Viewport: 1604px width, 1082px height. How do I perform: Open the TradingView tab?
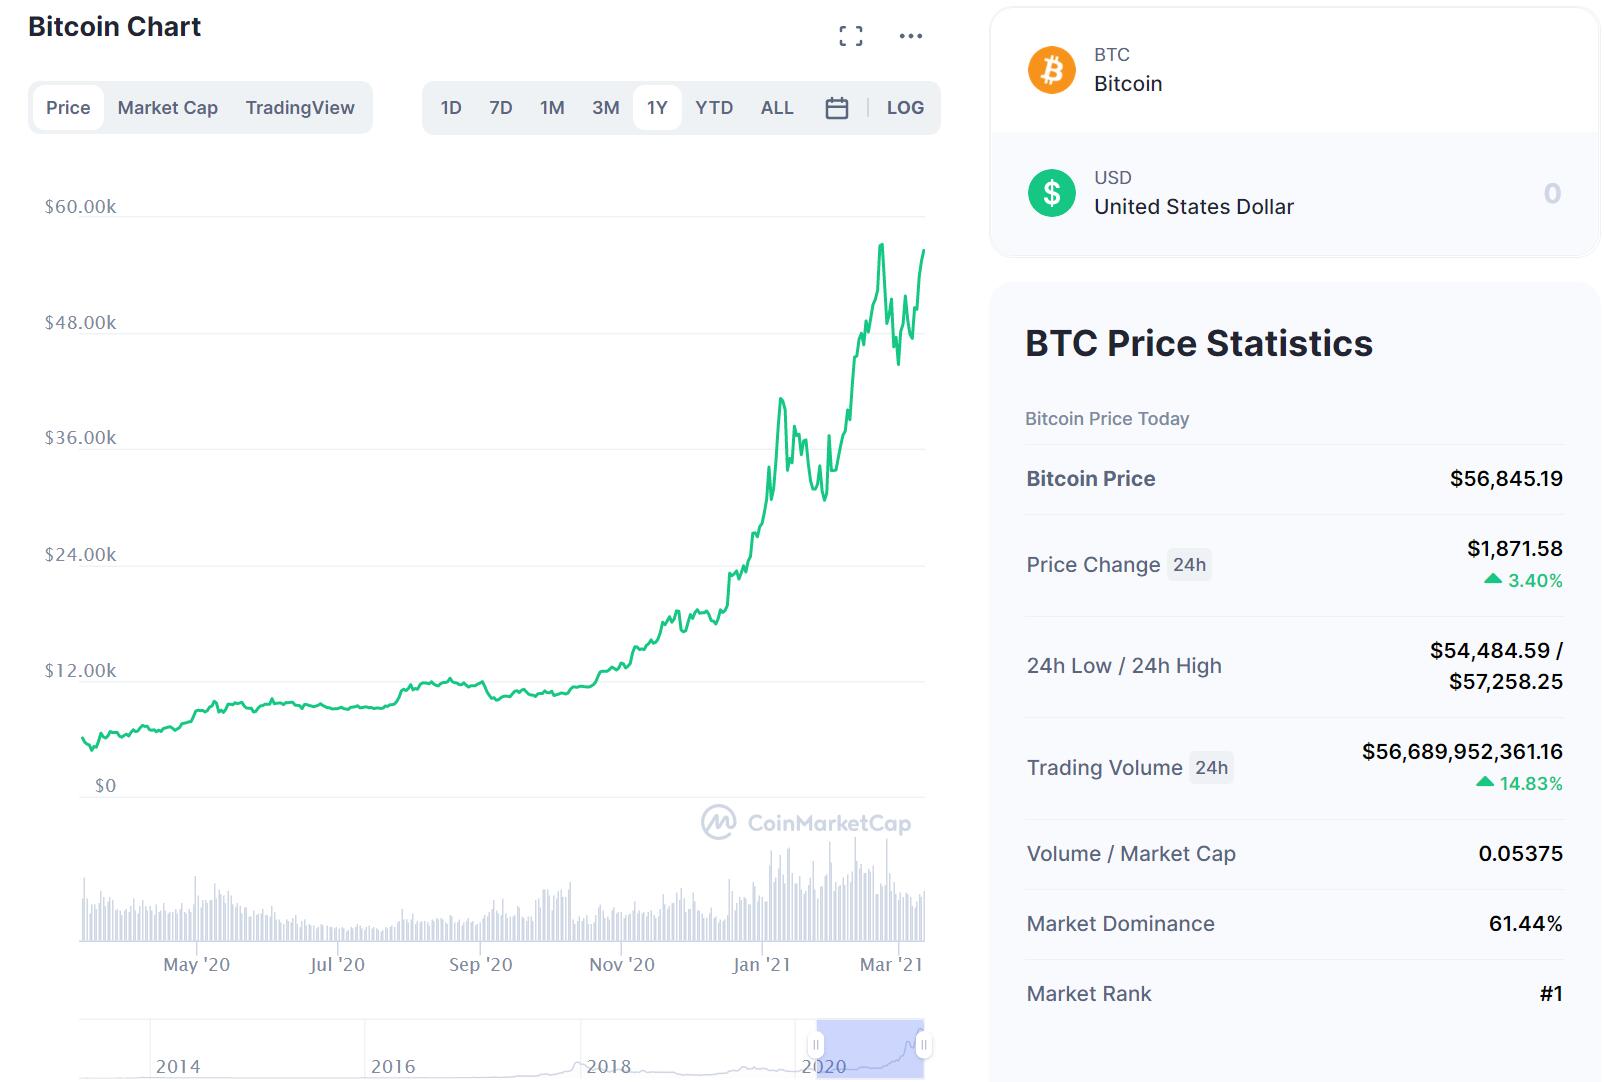click(301, 107)
